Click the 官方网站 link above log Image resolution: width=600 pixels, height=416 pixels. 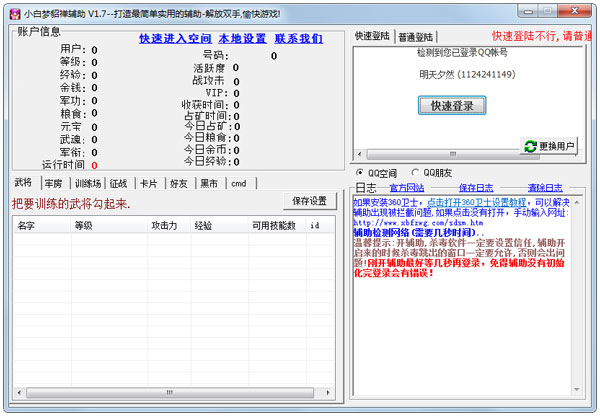coord(407,187)
